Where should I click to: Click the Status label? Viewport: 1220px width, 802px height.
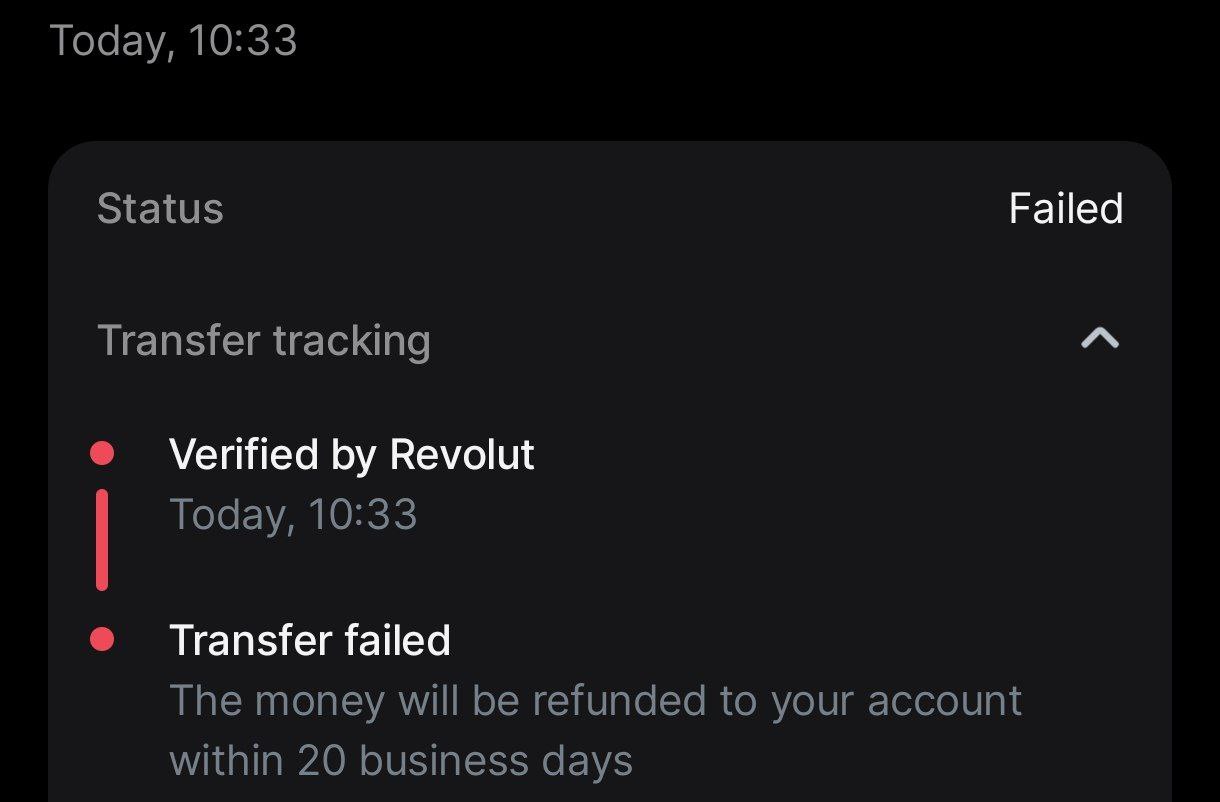point(160,209)
